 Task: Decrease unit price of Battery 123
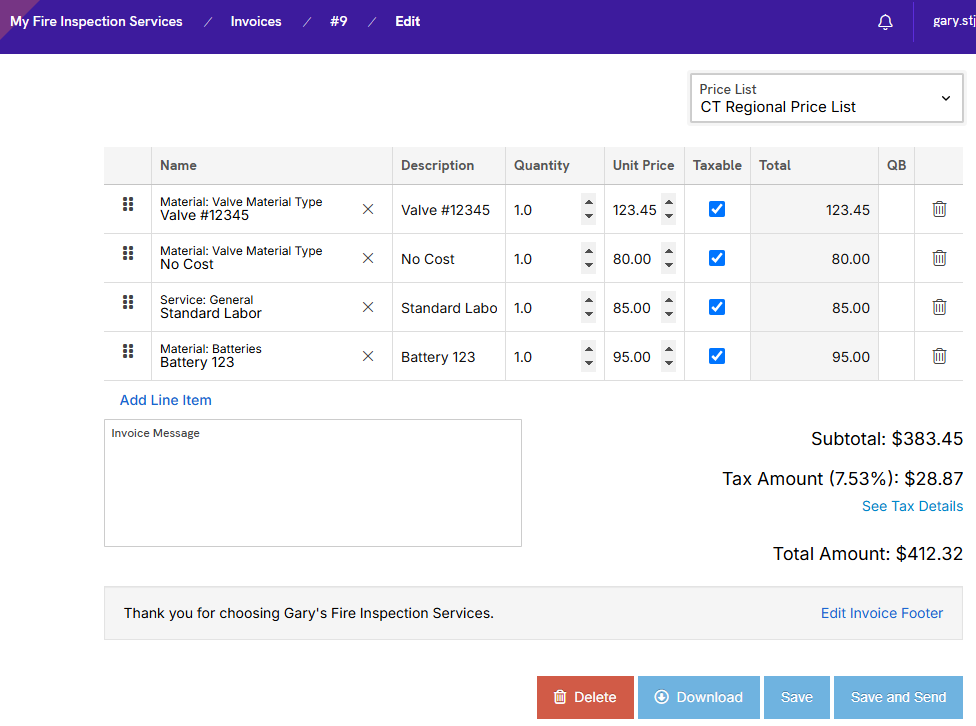tap(669, 364)
